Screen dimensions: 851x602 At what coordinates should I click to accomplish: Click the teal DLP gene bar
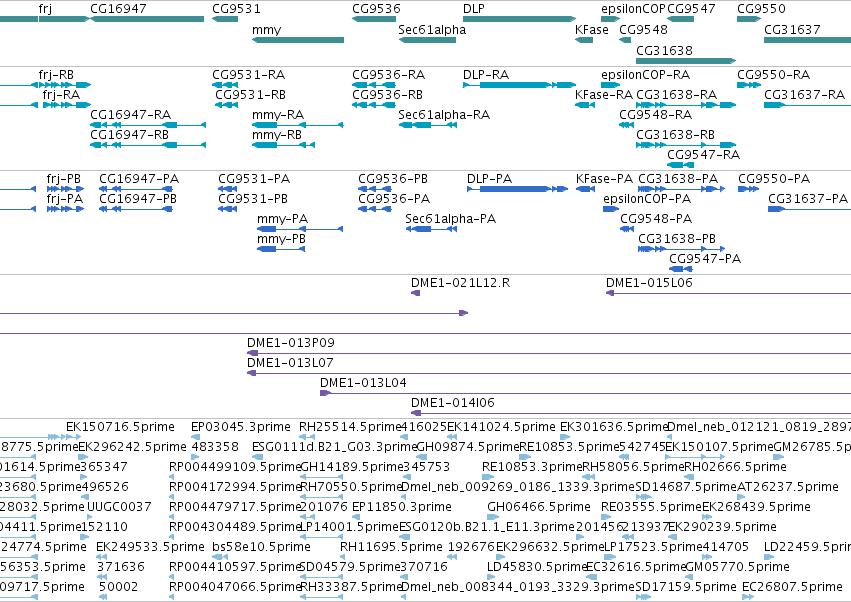519,19
